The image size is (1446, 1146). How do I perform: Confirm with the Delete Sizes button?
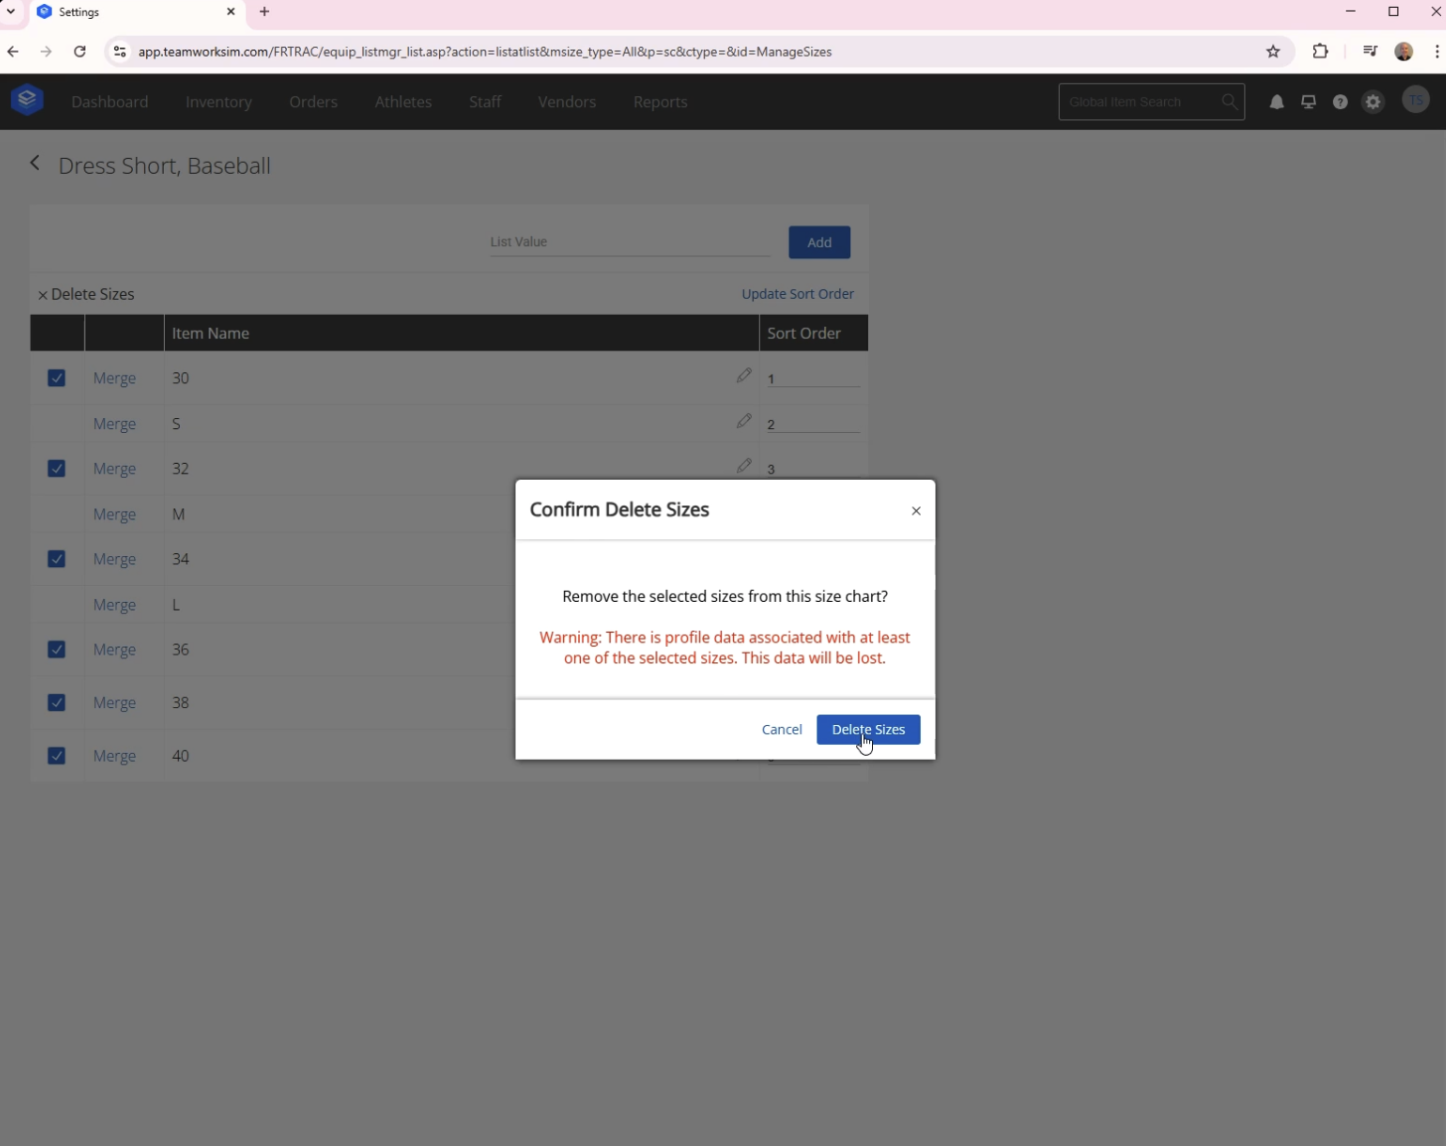tap(868, 729)
